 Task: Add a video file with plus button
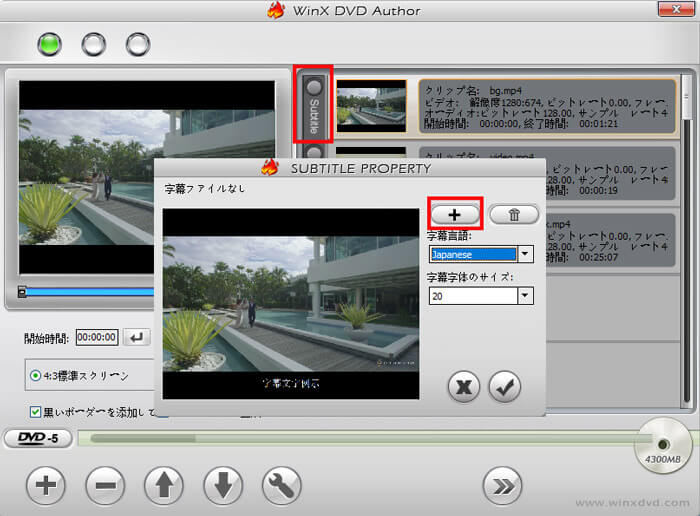[x=46, y=485]
